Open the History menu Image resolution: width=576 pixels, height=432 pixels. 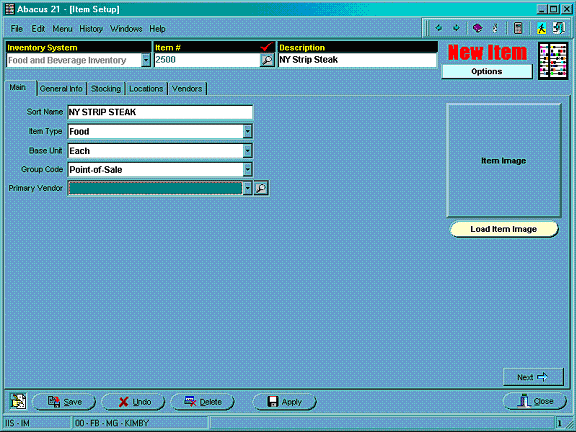91,29
